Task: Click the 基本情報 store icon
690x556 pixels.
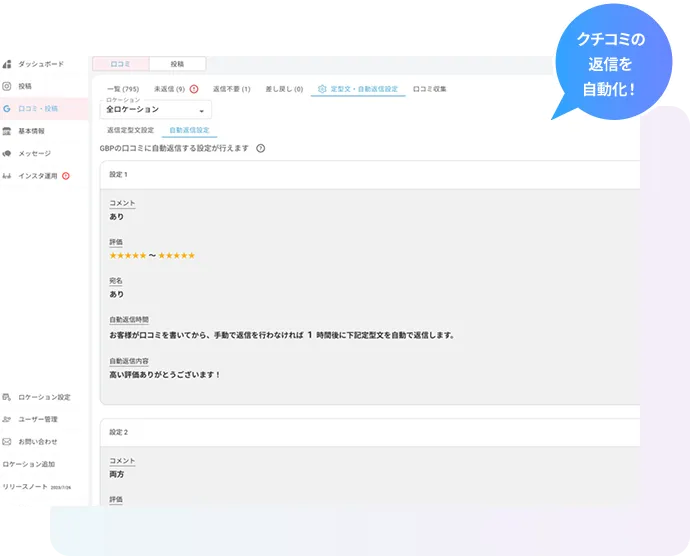Action: click(7, 131)
